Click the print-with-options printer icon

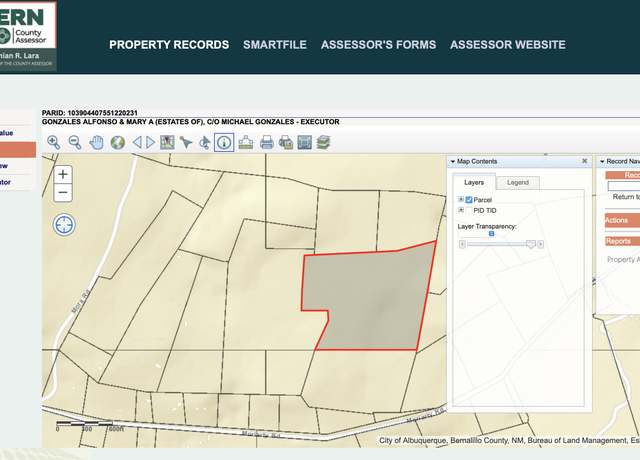286,142
